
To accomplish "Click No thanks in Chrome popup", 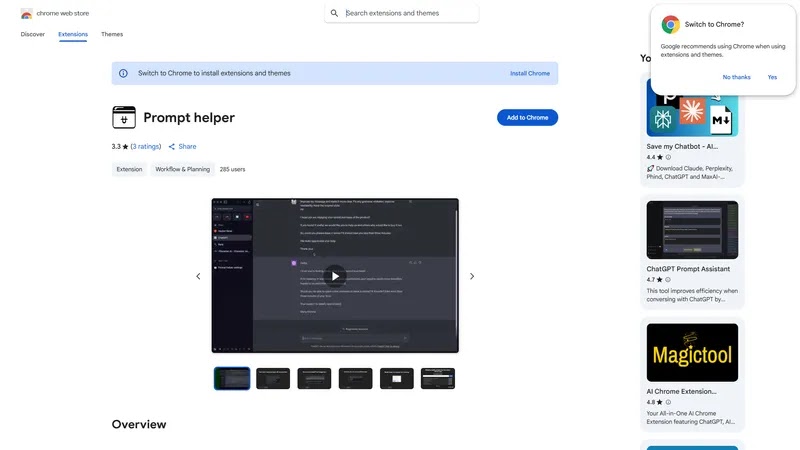I will tap(736, 77).
